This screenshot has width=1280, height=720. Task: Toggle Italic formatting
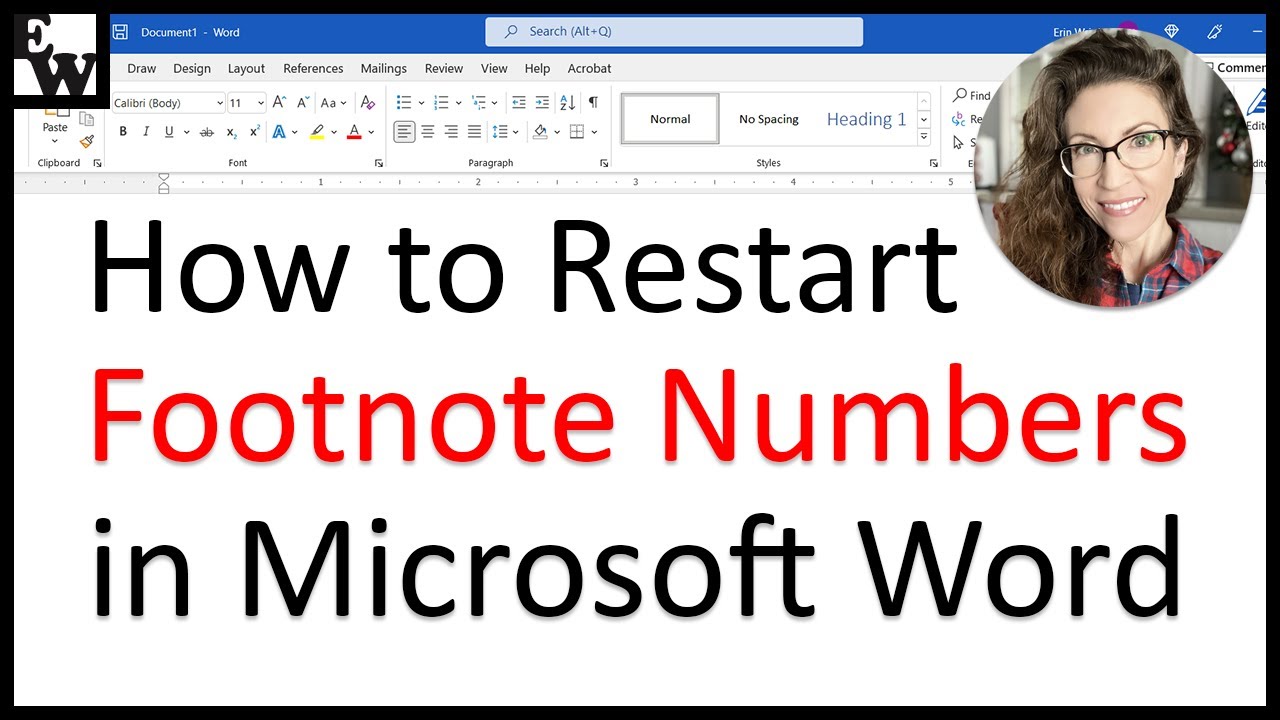pos(146,132)
